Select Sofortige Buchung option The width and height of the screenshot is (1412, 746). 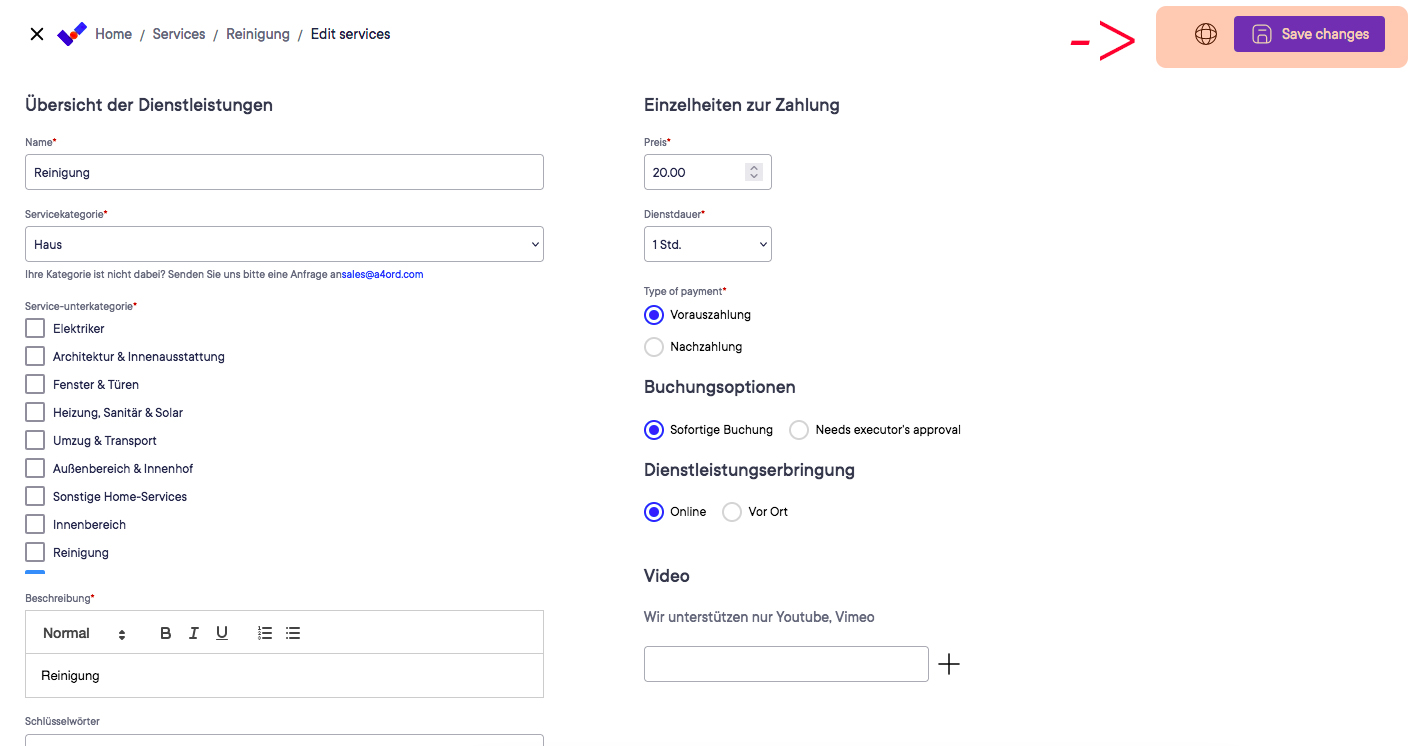click(x=654, y=430)
